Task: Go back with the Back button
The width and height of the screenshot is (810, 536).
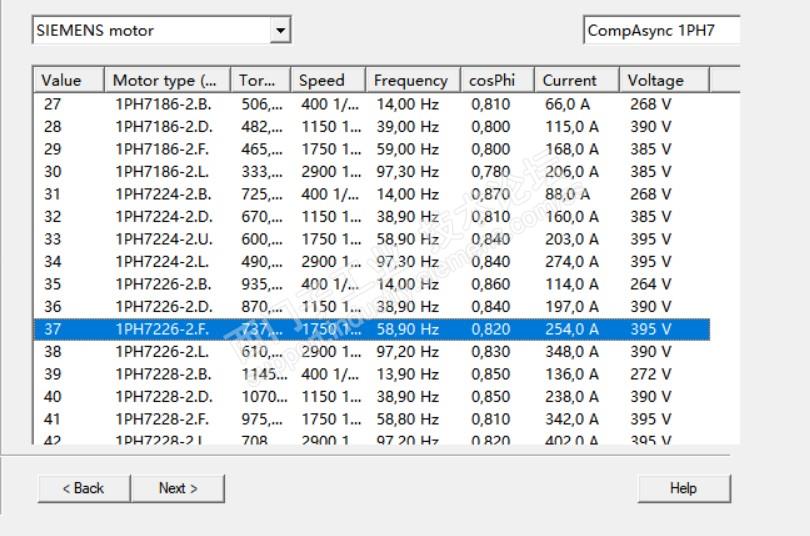Action: [84, 488]
